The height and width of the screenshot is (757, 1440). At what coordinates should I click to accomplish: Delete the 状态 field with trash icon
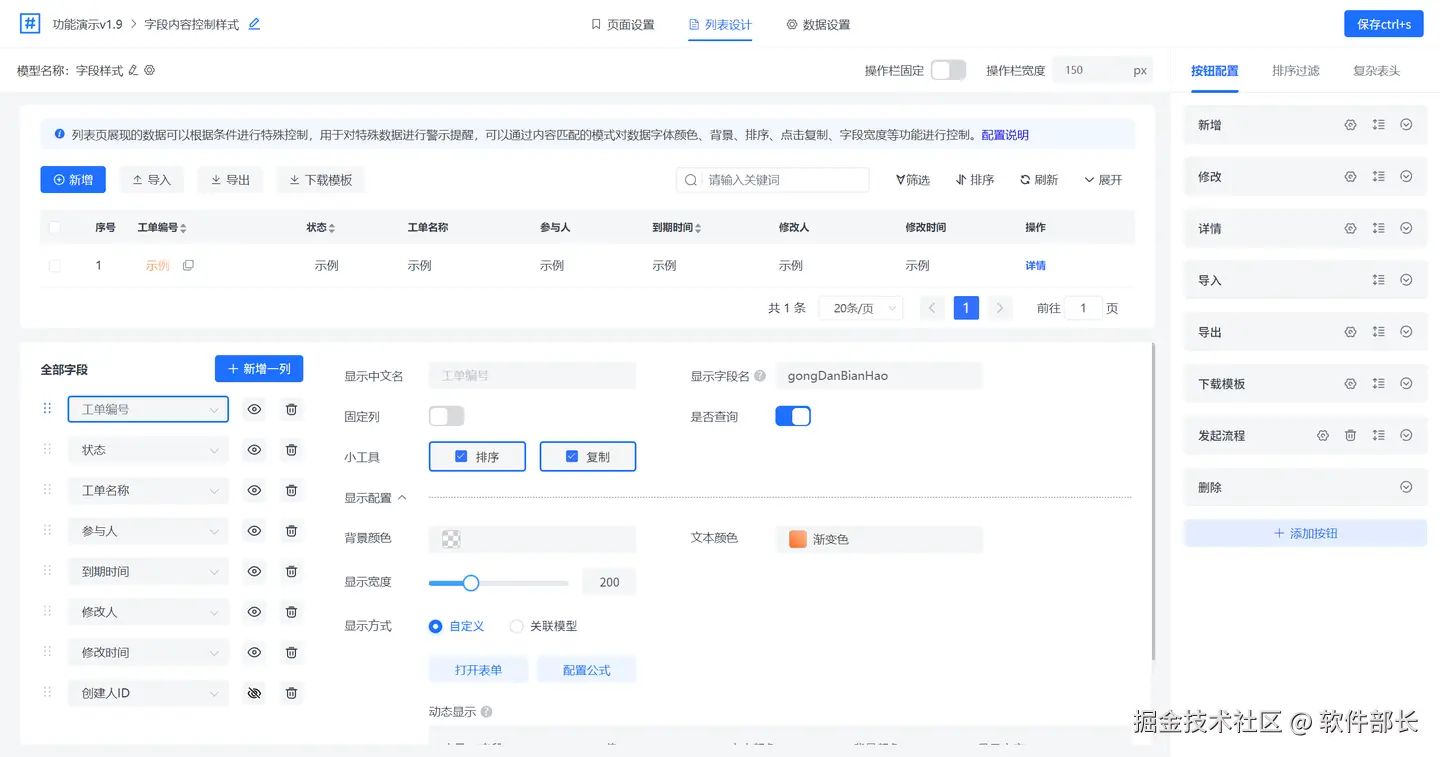tap(291, 450)
